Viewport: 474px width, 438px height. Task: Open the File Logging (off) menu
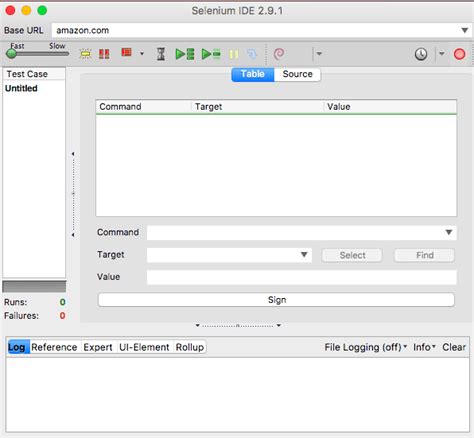point(366,347)
